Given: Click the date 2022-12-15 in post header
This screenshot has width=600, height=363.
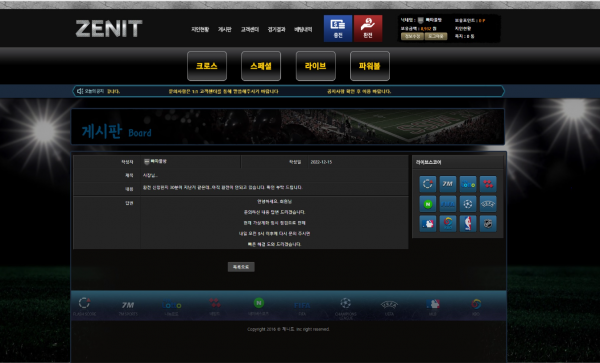Looking at the screenshot, I should coord(321,162).
